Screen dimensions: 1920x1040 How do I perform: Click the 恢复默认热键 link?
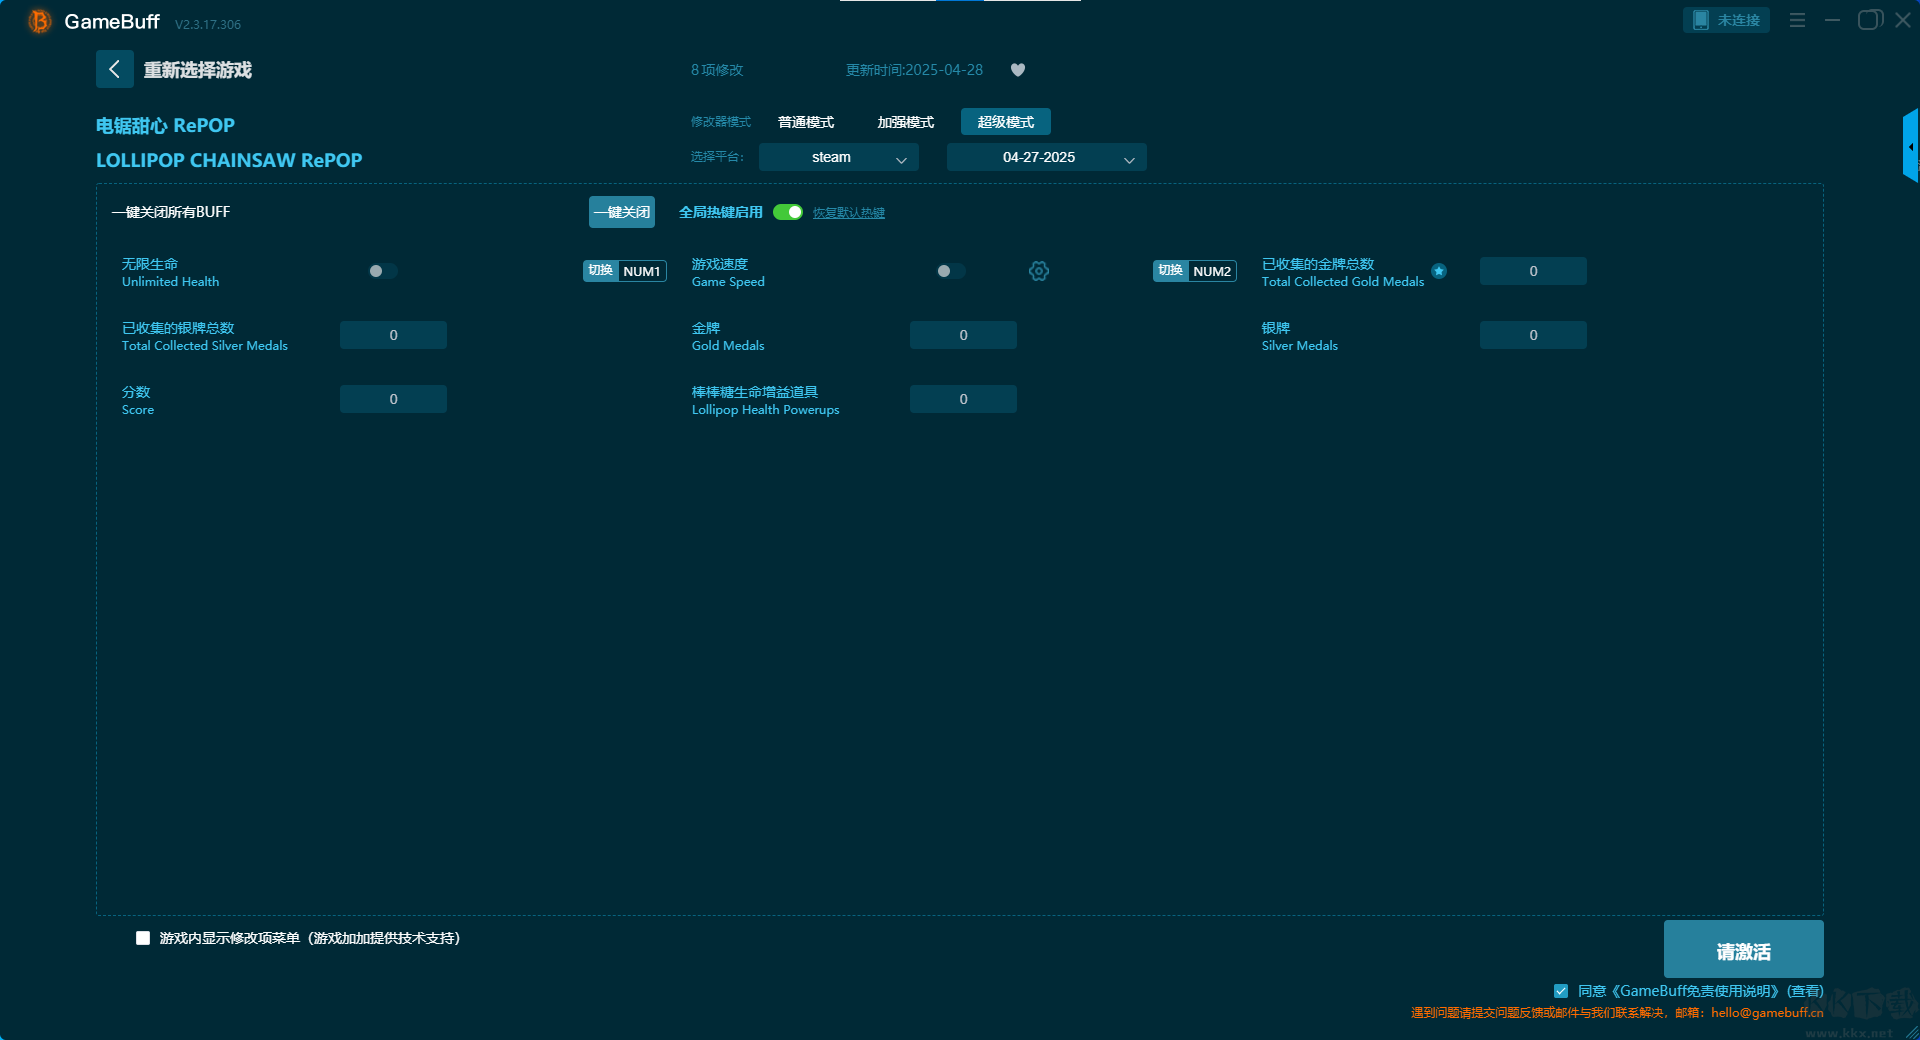[x=848, y=213]
